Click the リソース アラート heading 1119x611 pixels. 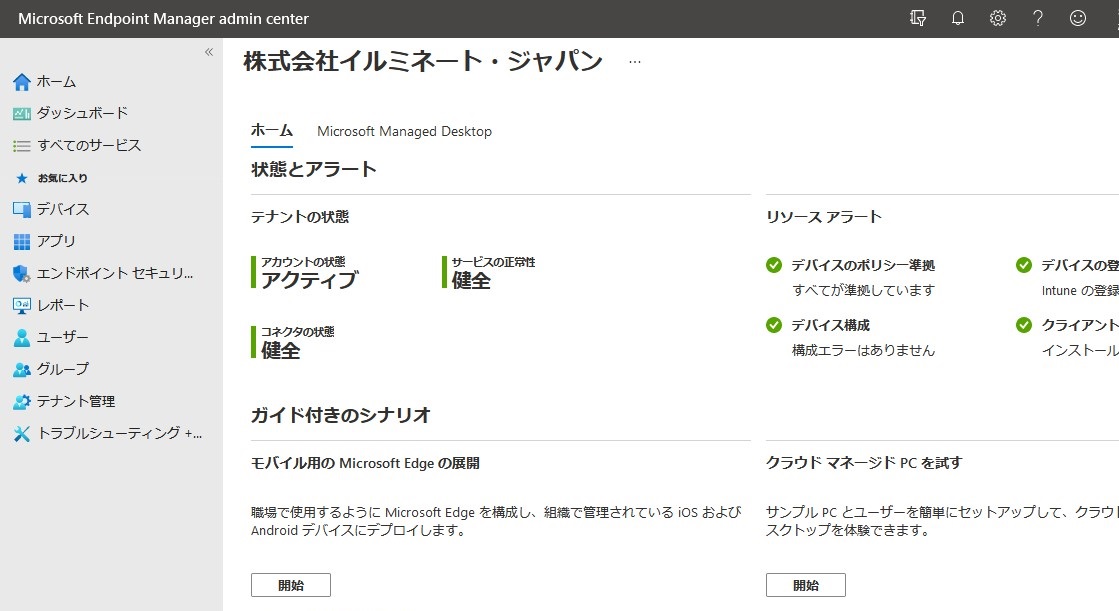[824, 217]
